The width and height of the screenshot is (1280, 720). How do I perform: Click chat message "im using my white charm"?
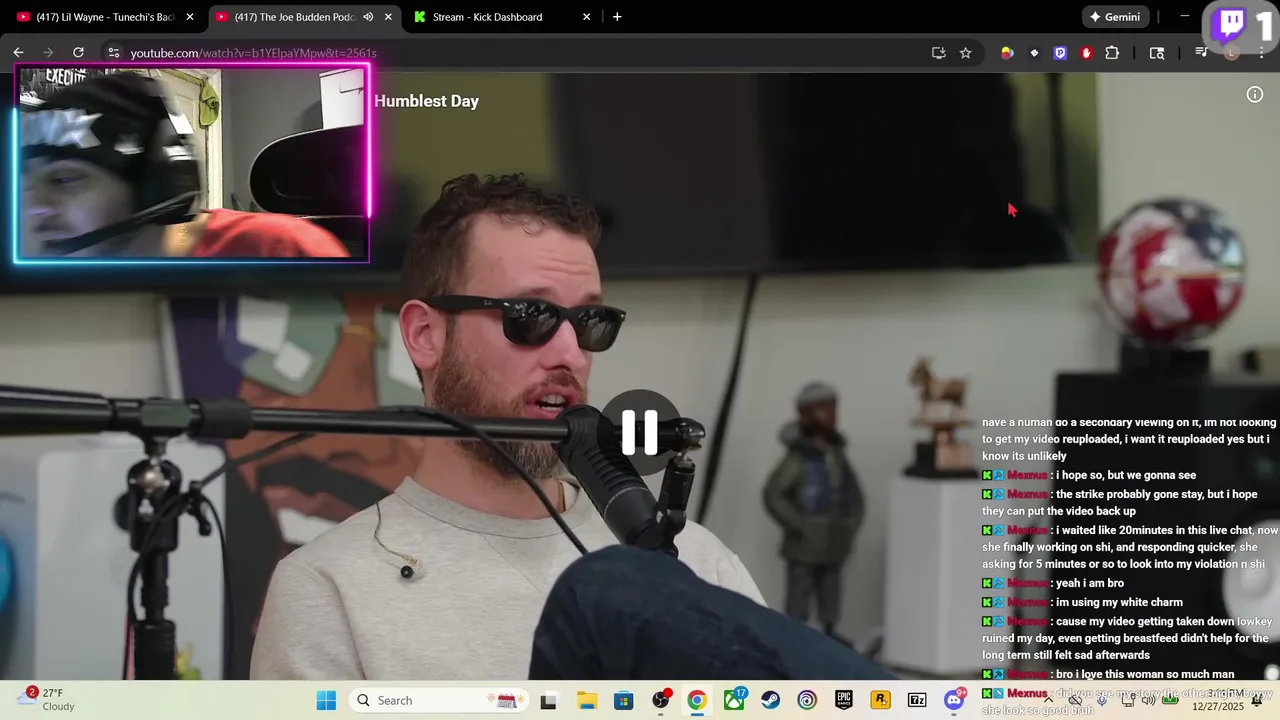[1119, 602]
